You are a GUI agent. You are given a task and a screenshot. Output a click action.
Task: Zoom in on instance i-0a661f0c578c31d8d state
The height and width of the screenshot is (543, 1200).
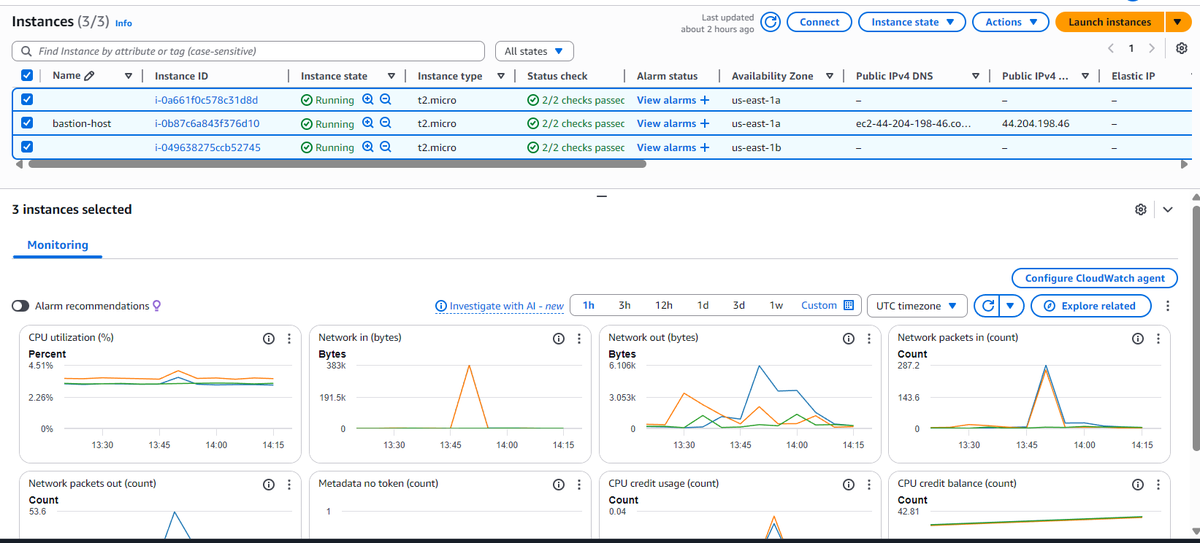click(x=368, y=100)
